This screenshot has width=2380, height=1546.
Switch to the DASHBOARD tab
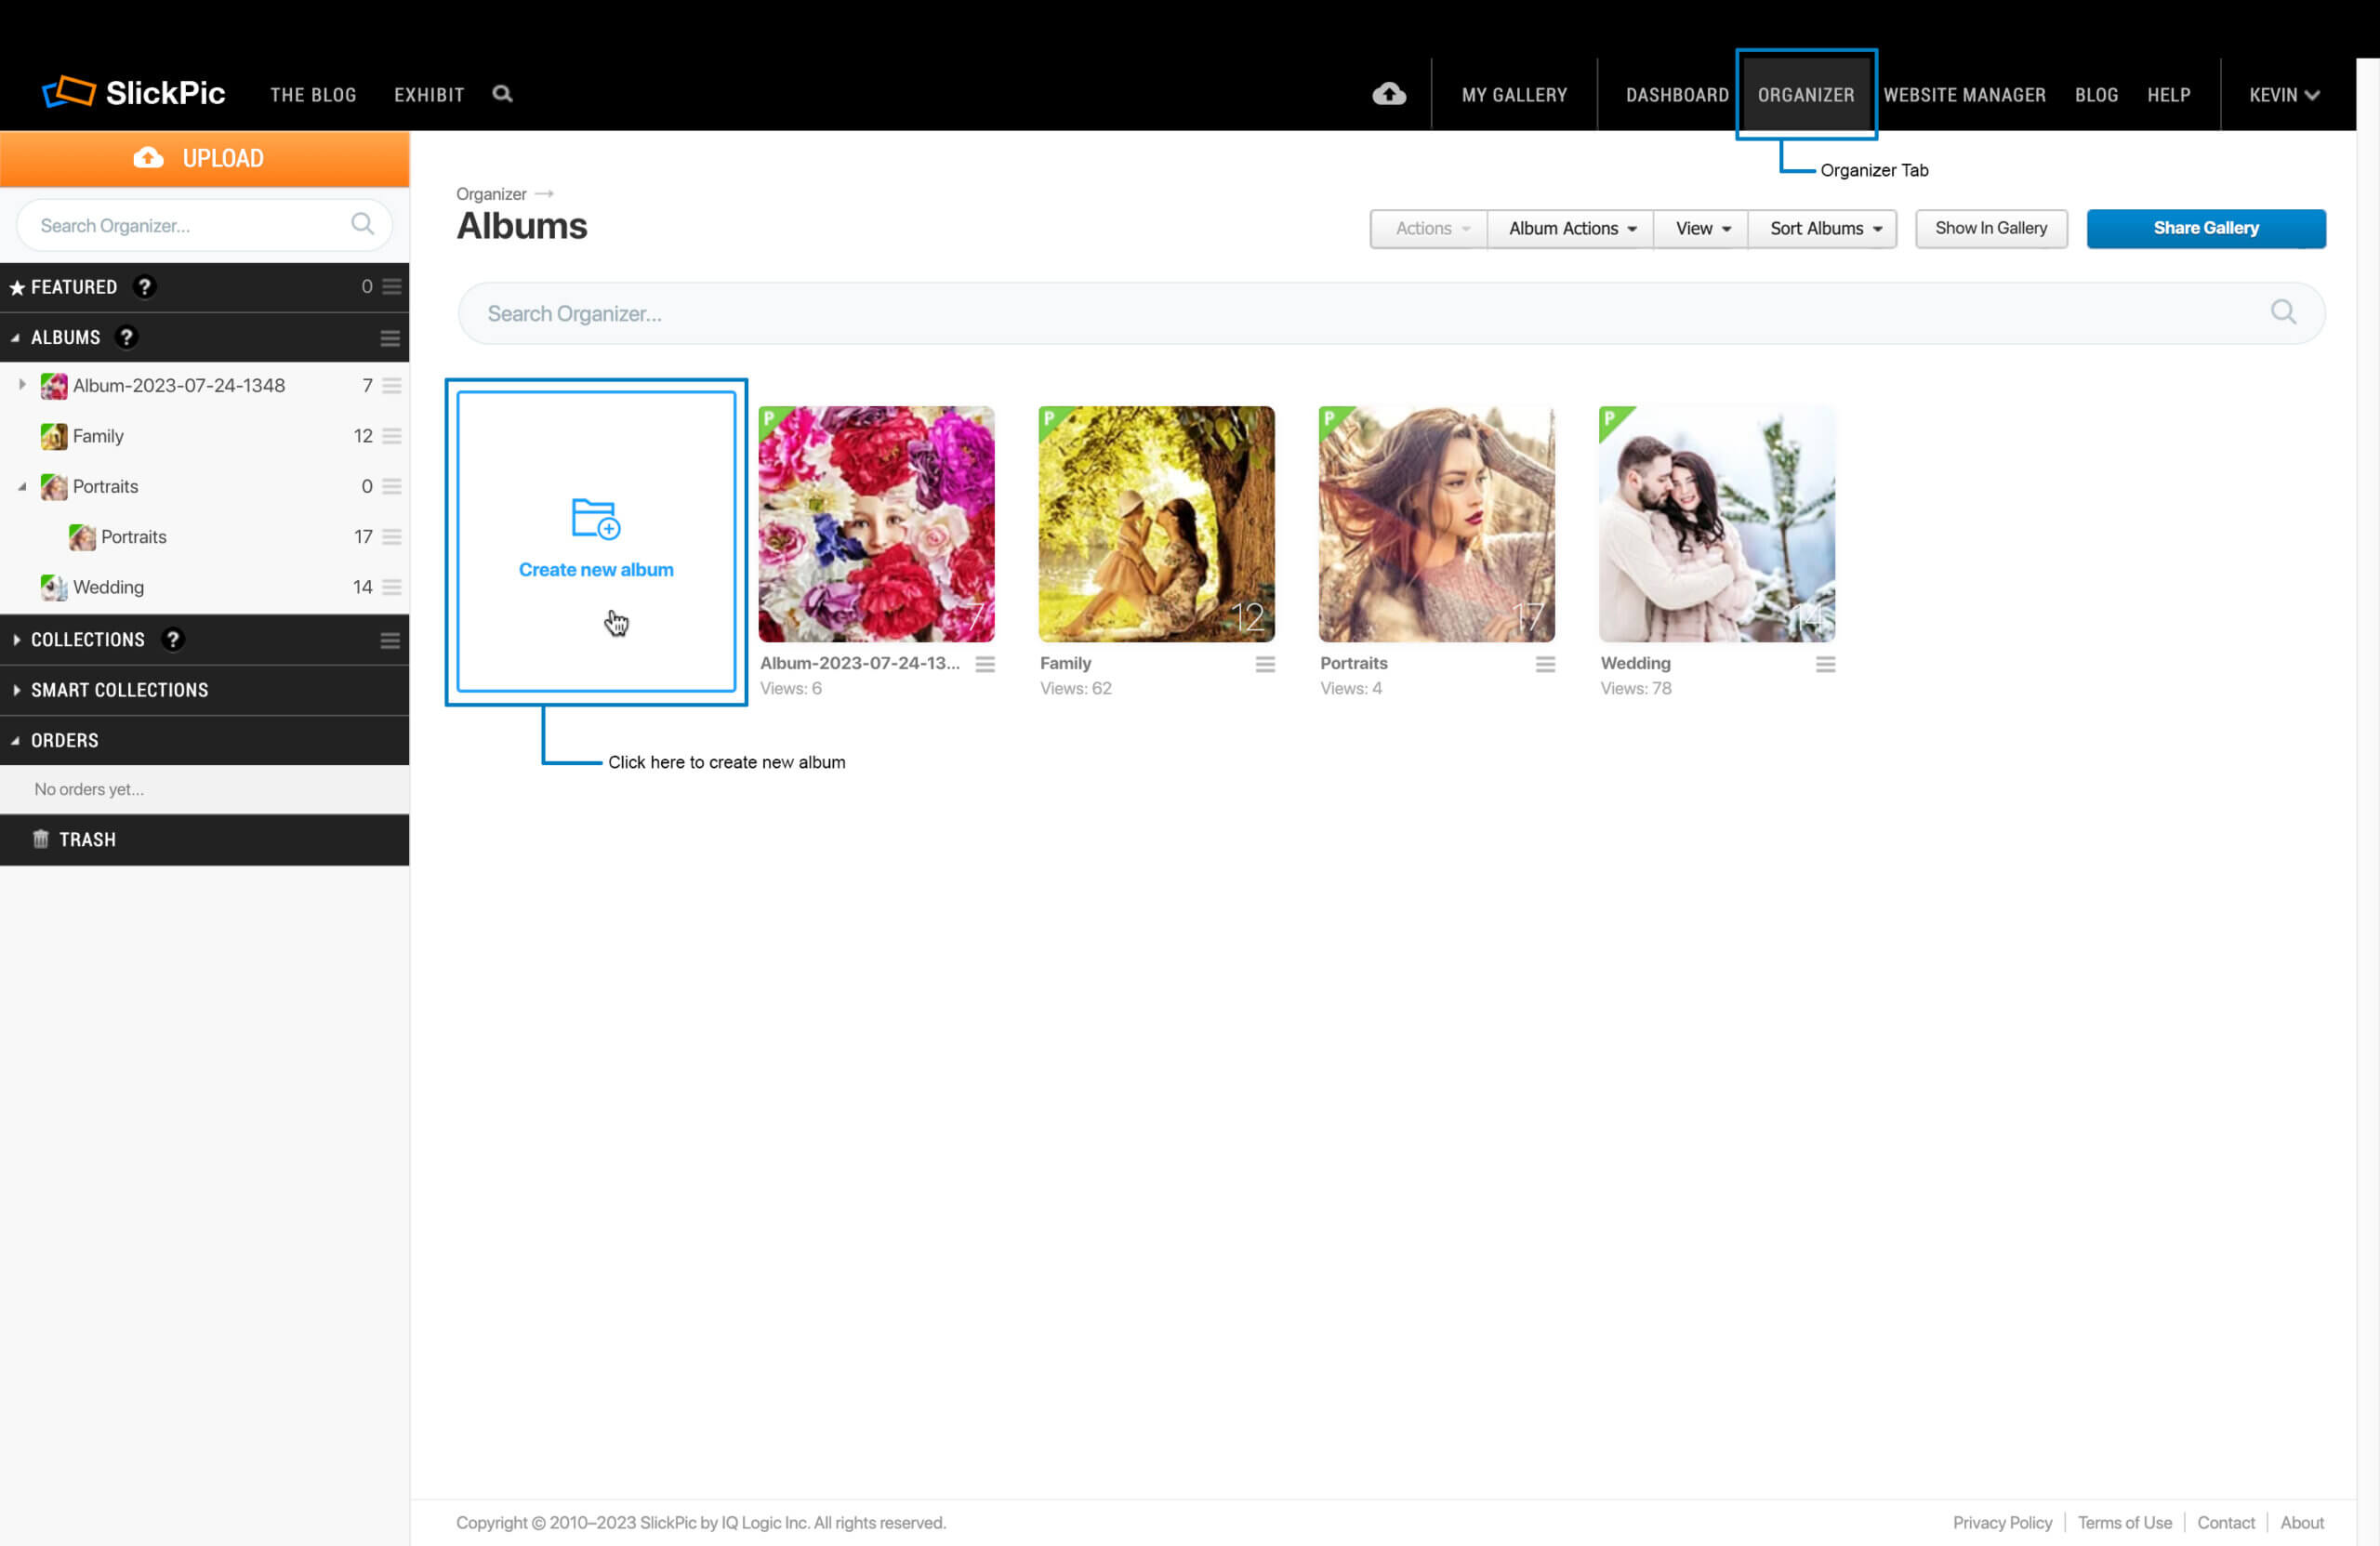point(1676,95)
